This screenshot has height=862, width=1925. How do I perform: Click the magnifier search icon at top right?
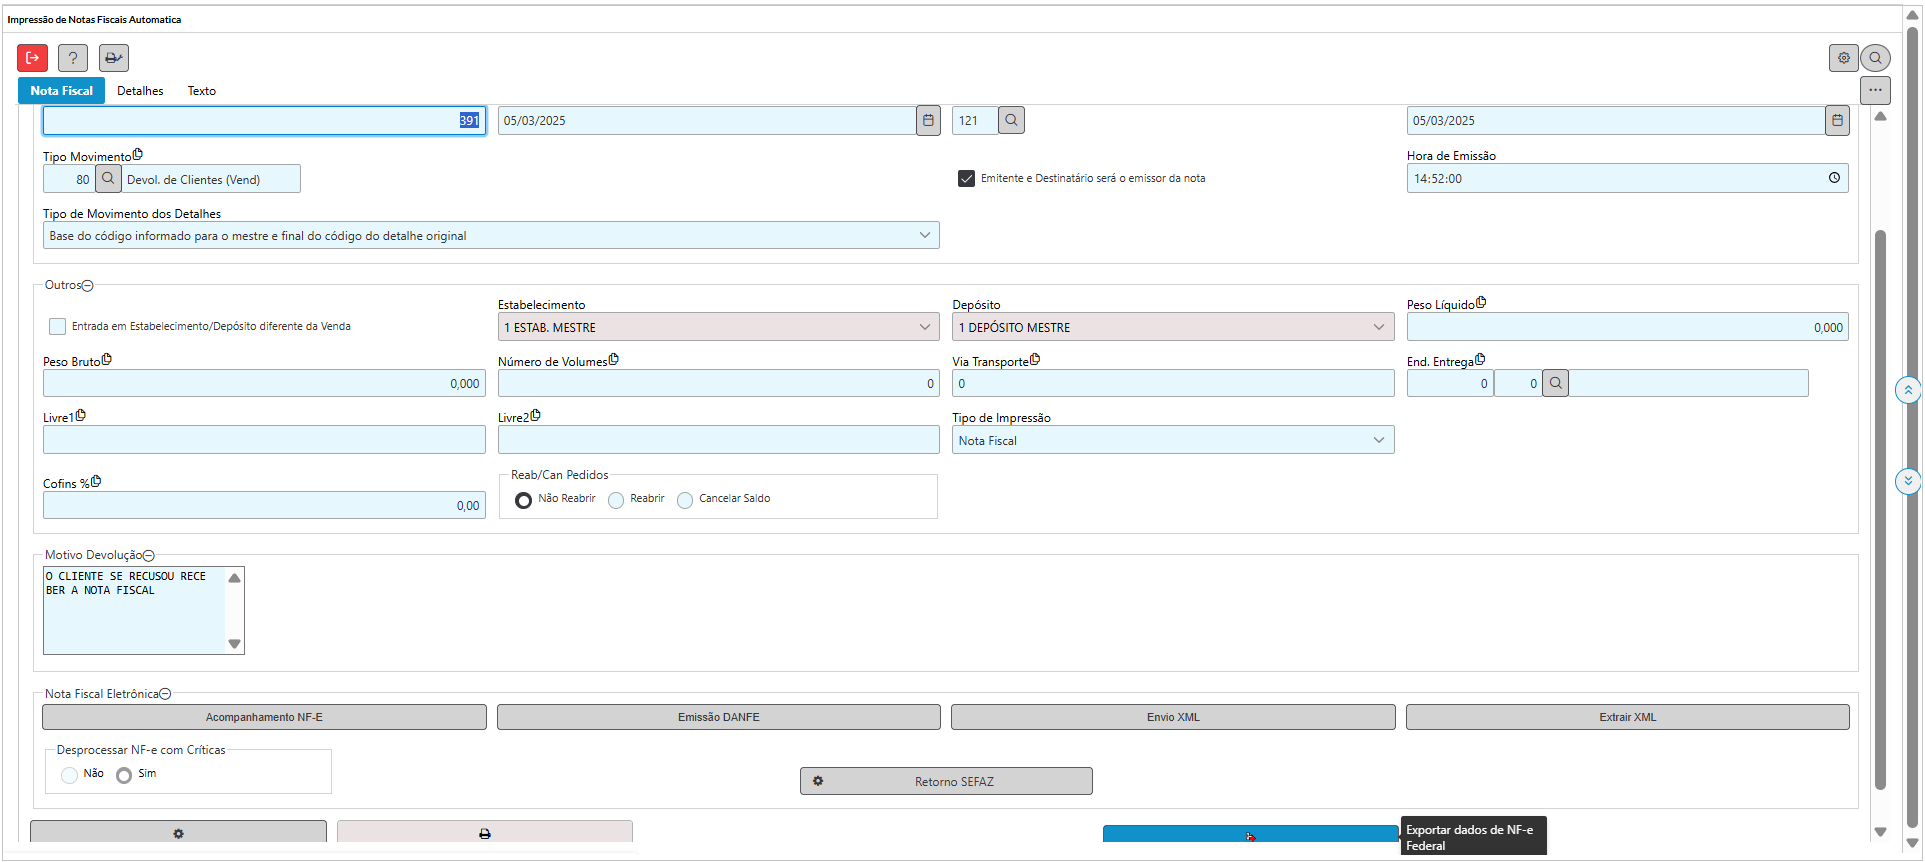coord(1876,58)
